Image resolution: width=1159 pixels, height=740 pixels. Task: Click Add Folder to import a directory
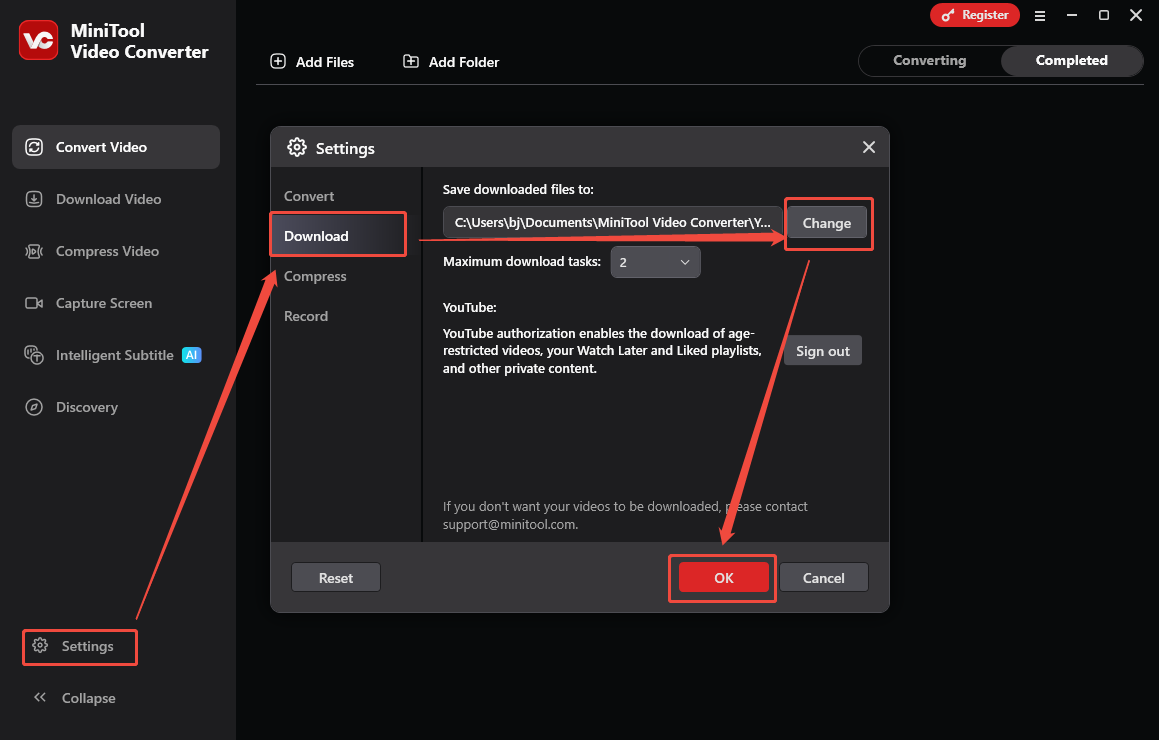pyautogui.click(x=450, y=61)
